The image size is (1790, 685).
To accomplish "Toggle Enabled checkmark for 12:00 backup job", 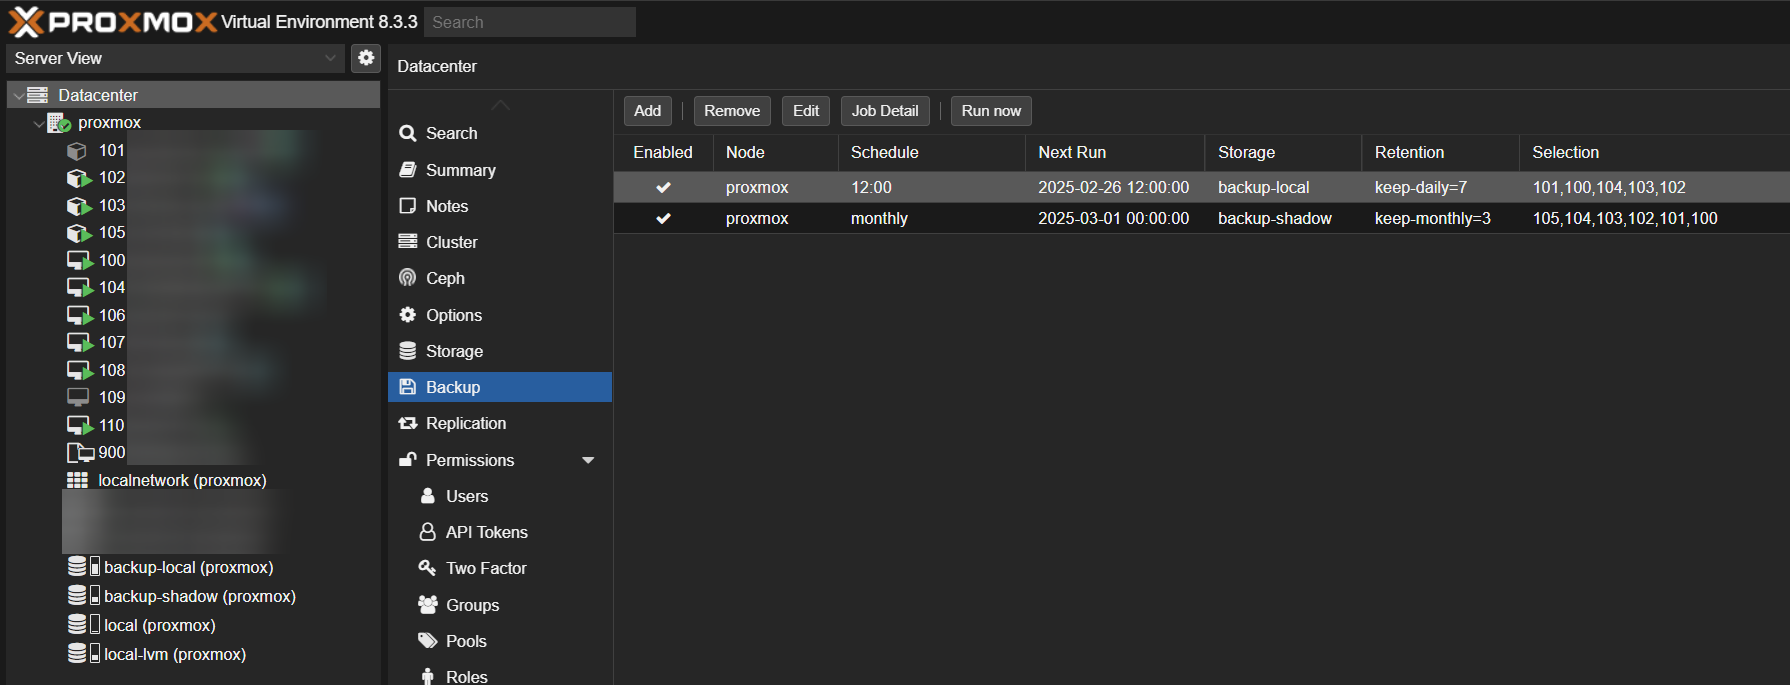I will [x=663, y=187].
